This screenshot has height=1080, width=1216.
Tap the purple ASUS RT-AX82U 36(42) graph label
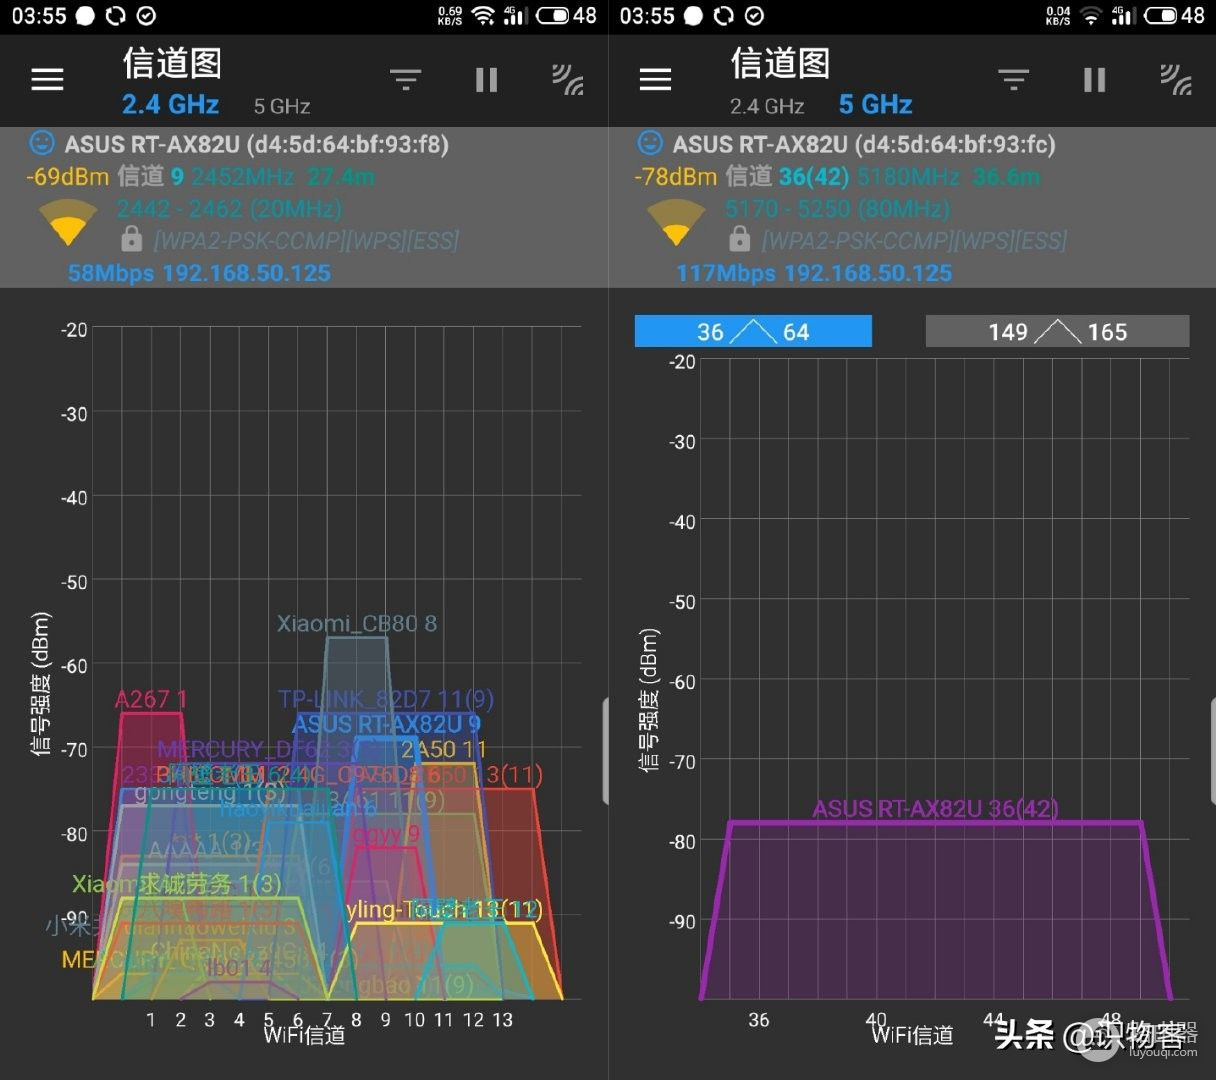tap(935, 808)
